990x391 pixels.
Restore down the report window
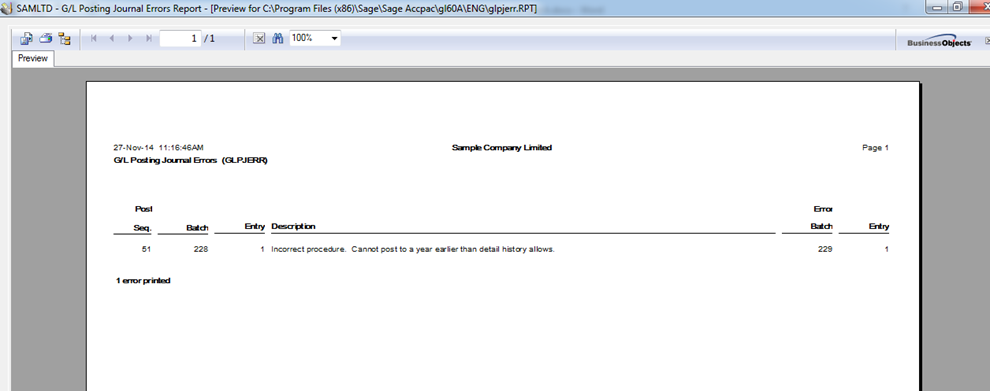click(957, 7)
